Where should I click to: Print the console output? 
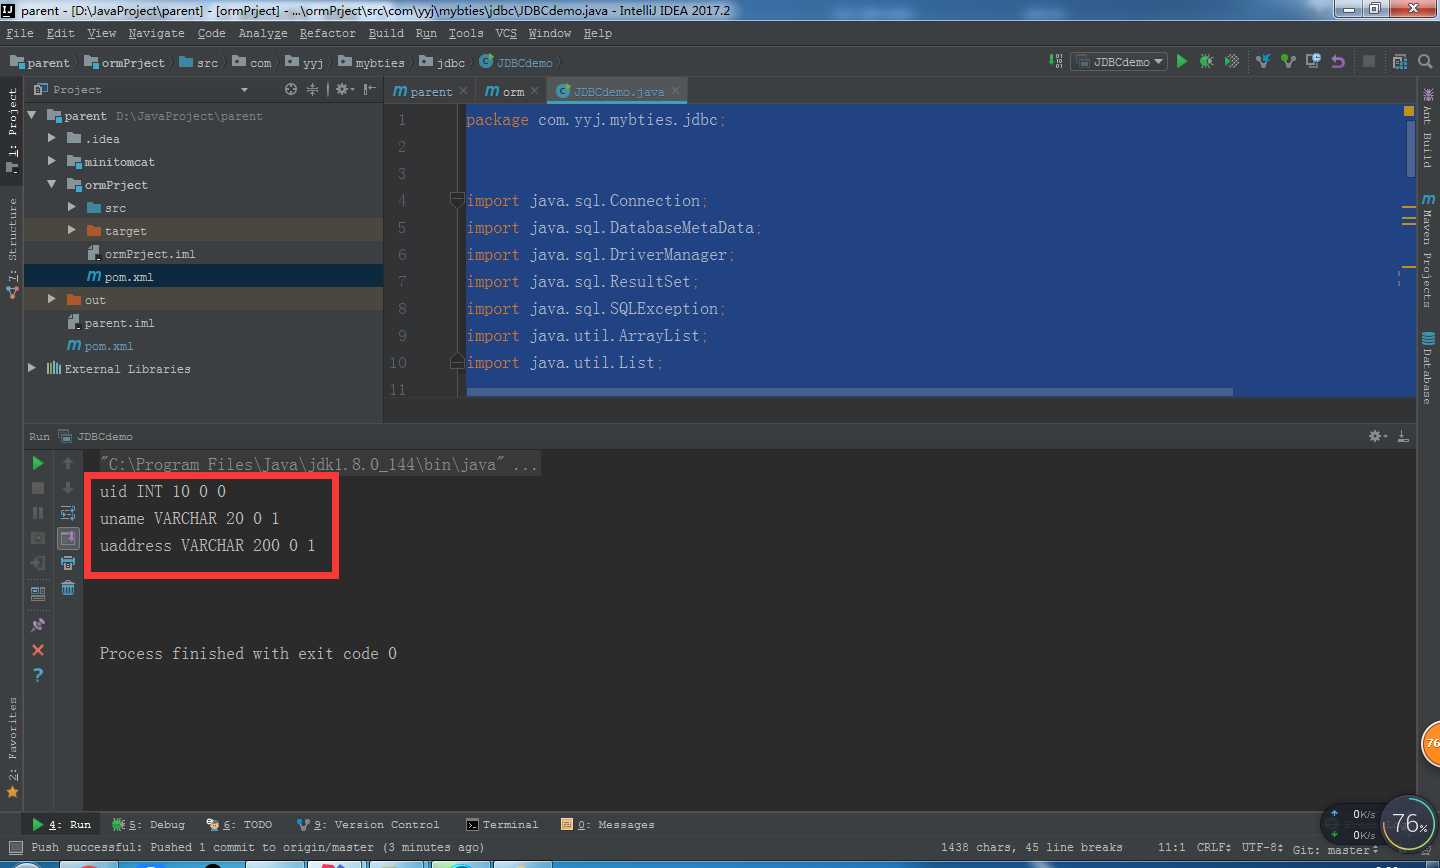[68, 563]
